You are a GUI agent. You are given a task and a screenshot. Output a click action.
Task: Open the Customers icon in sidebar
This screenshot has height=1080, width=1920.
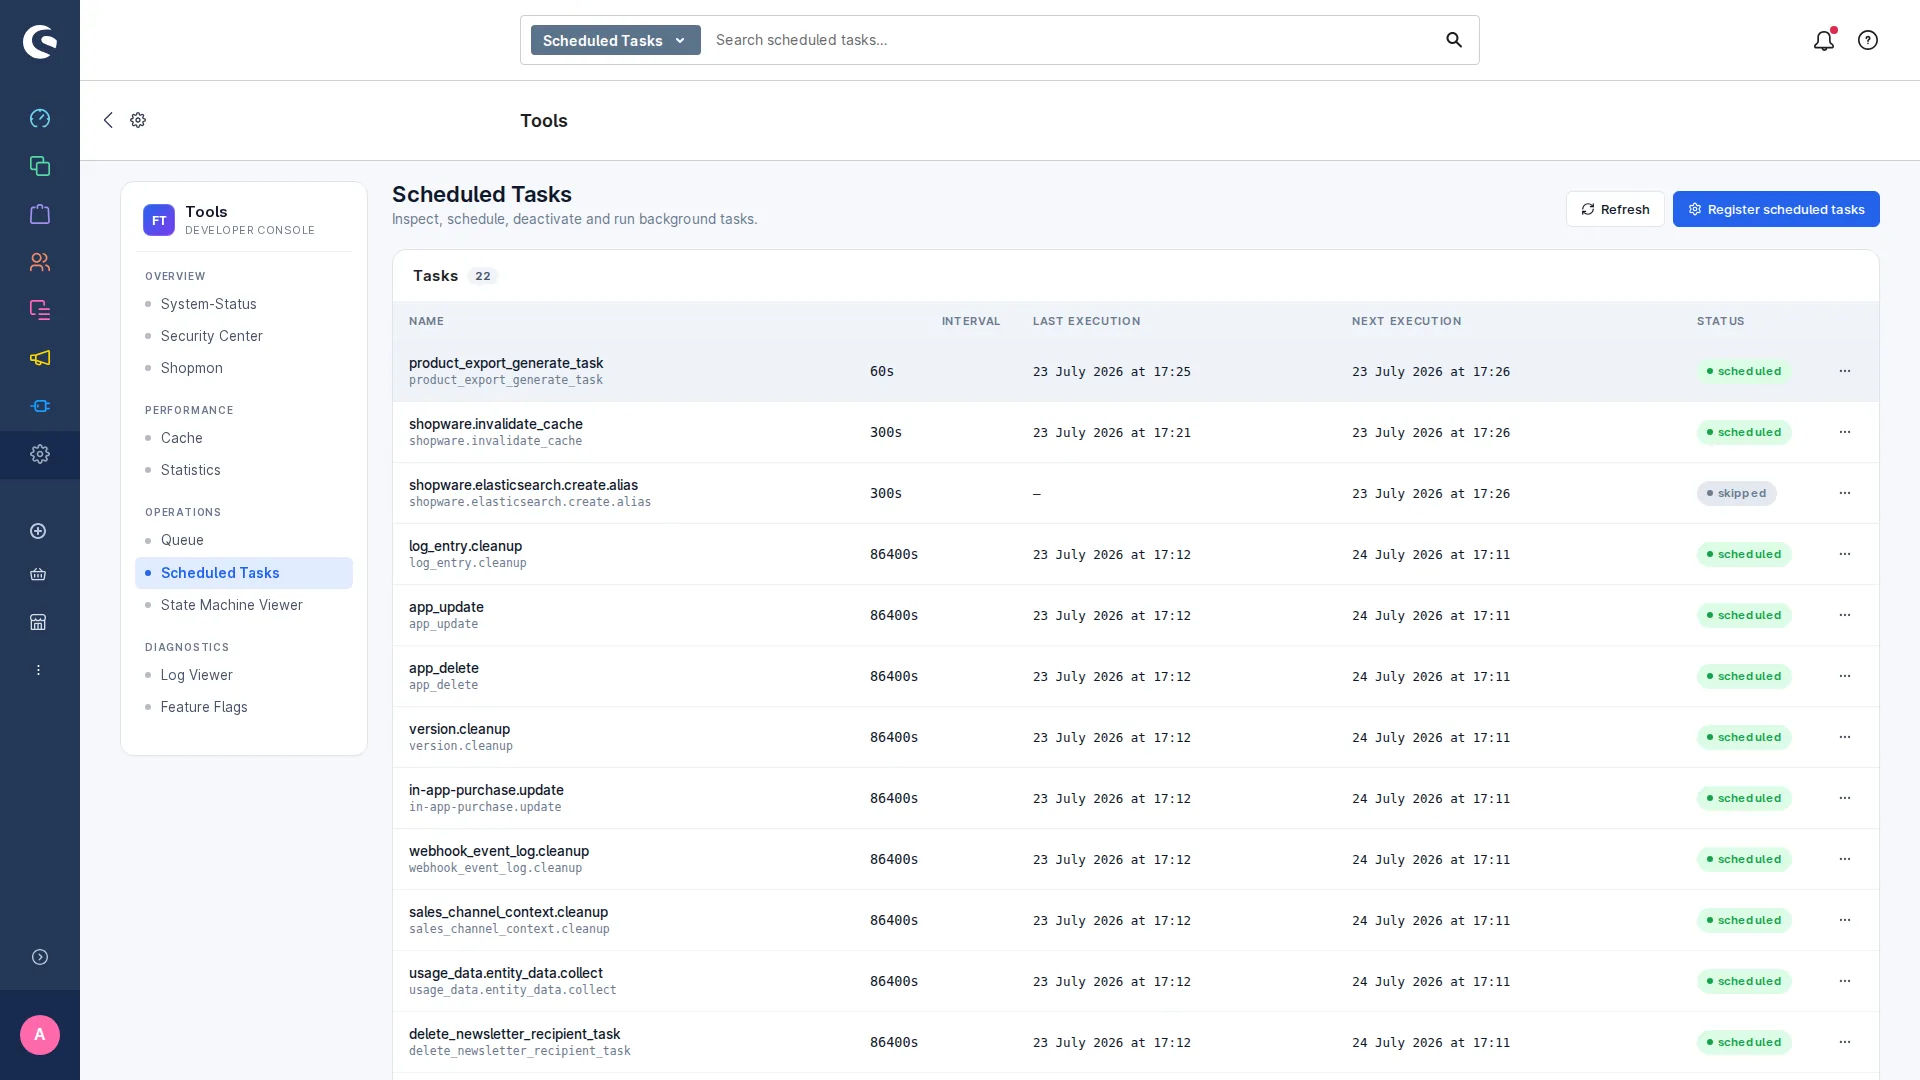(x=40, y=262)
